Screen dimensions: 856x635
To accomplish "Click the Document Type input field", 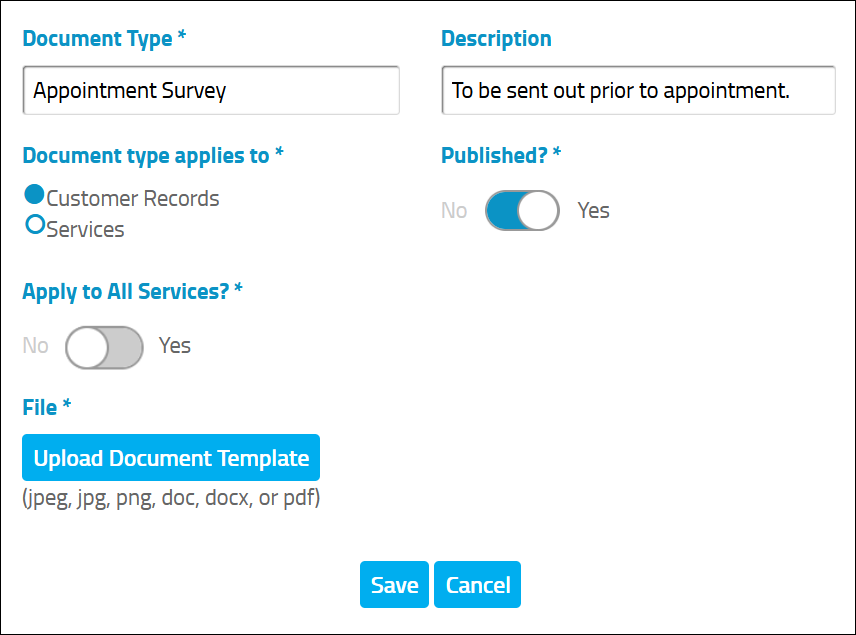I will (211, 91).
